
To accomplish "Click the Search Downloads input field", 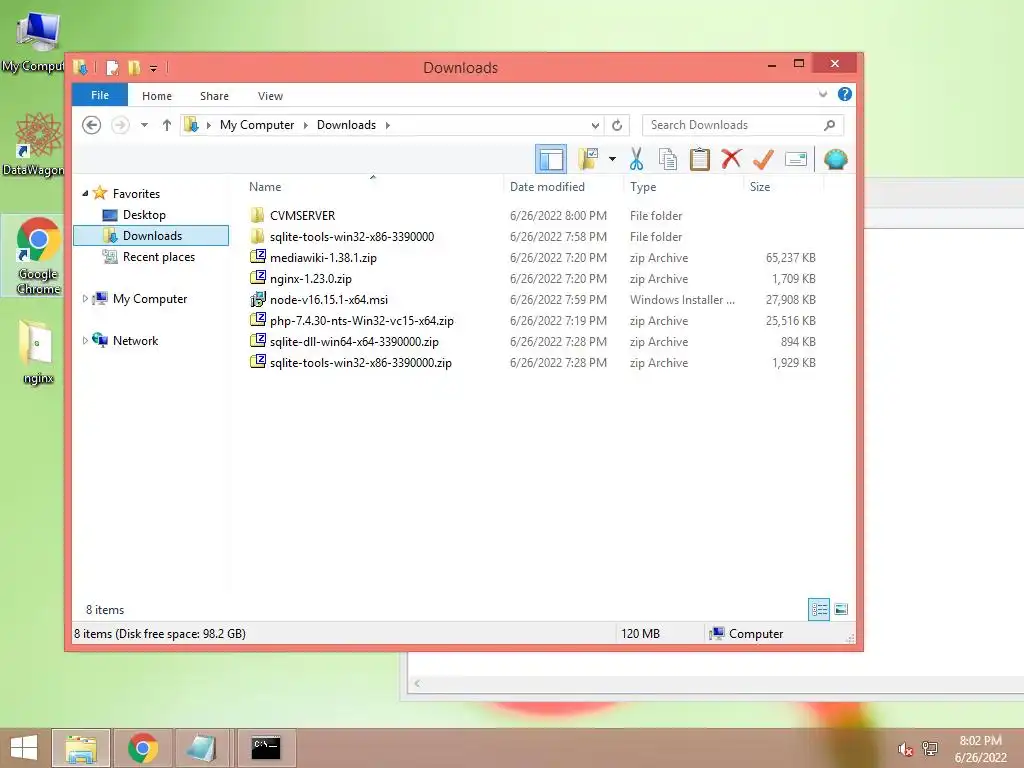I will click(743, 125).
